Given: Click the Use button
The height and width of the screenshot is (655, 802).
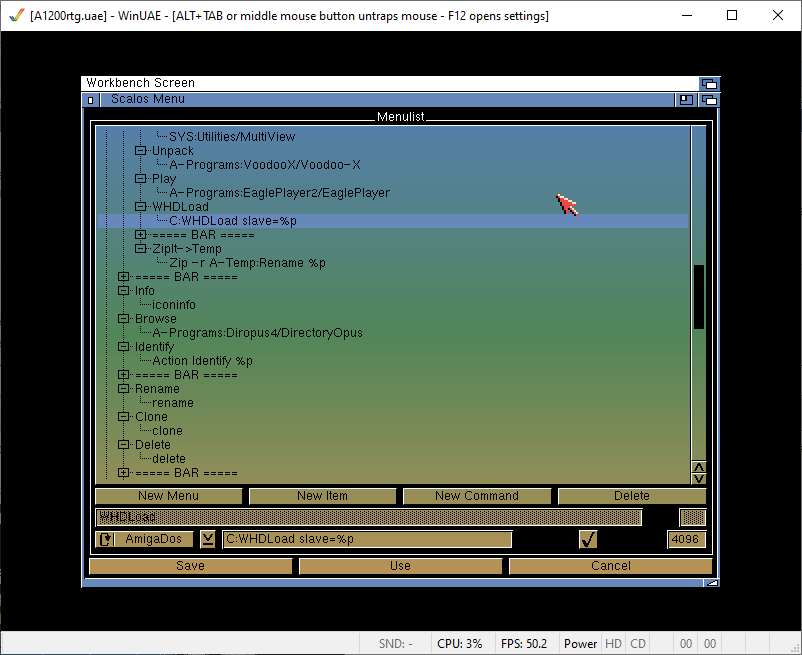Looking at the screenshot, I should coord(400,566).
